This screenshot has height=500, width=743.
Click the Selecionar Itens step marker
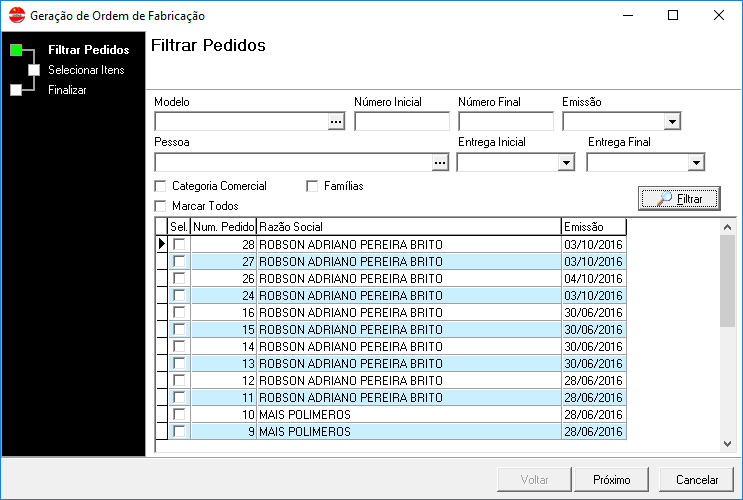pyautogui.click(x=34, y=70)
